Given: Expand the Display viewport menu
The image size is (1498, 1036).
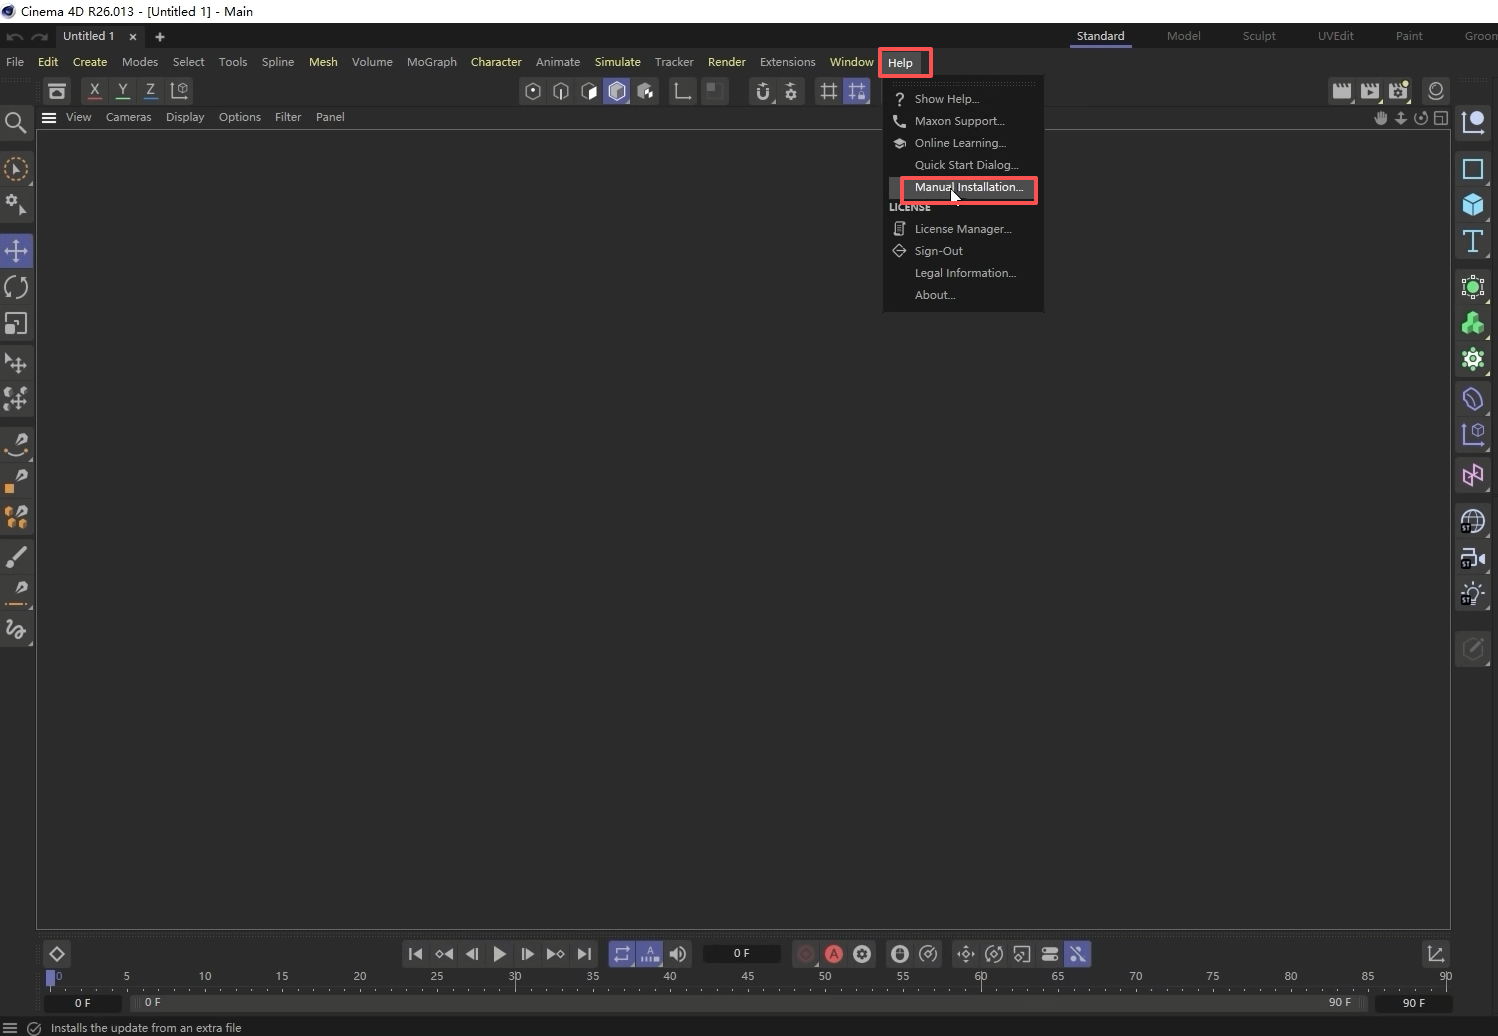Looking at the screenshot, I should [185, 117].
